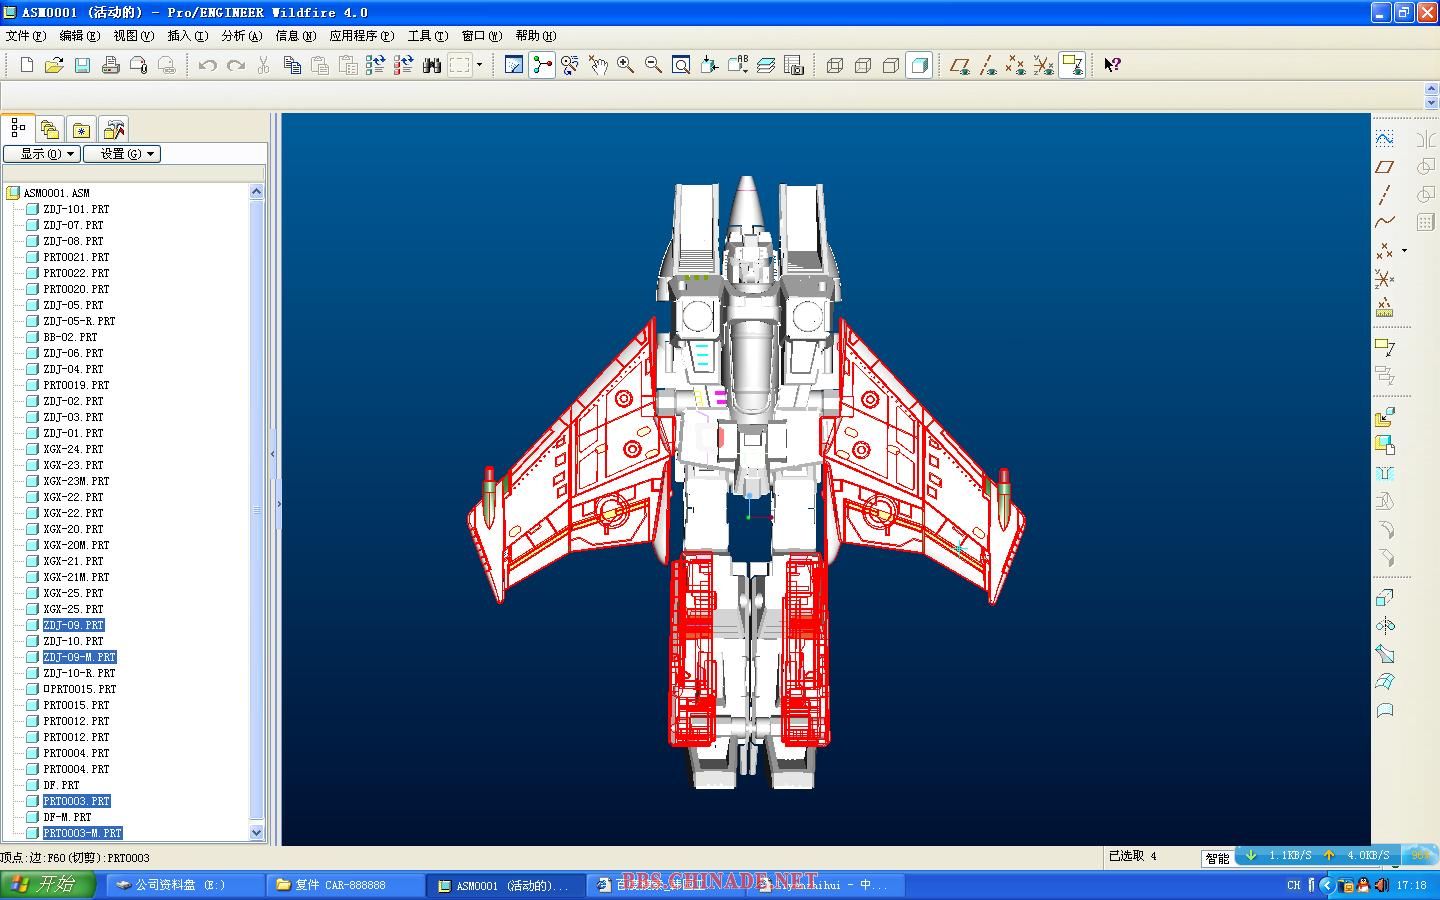
Task: Select ZDJ-10.PRT in the model tree
Action: [x=73, y=641]
